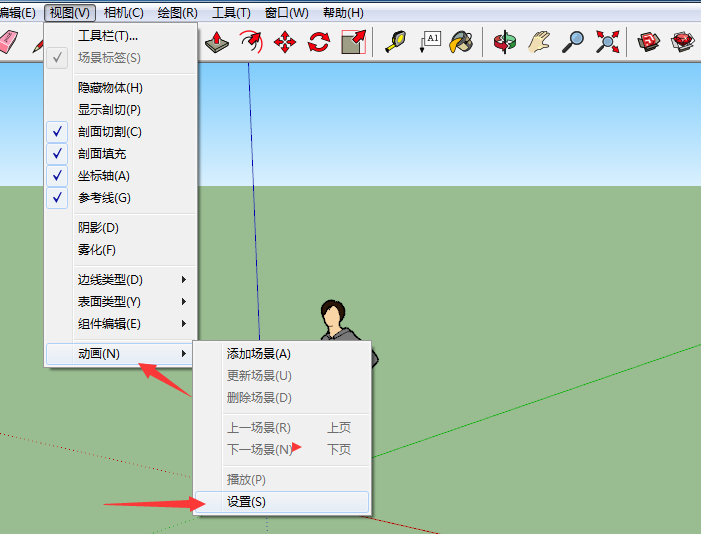Uncheck 剖面填充 in the view menu
Image resolution: width=701 pixels, height=534 pixels.
tap(121, 154)
